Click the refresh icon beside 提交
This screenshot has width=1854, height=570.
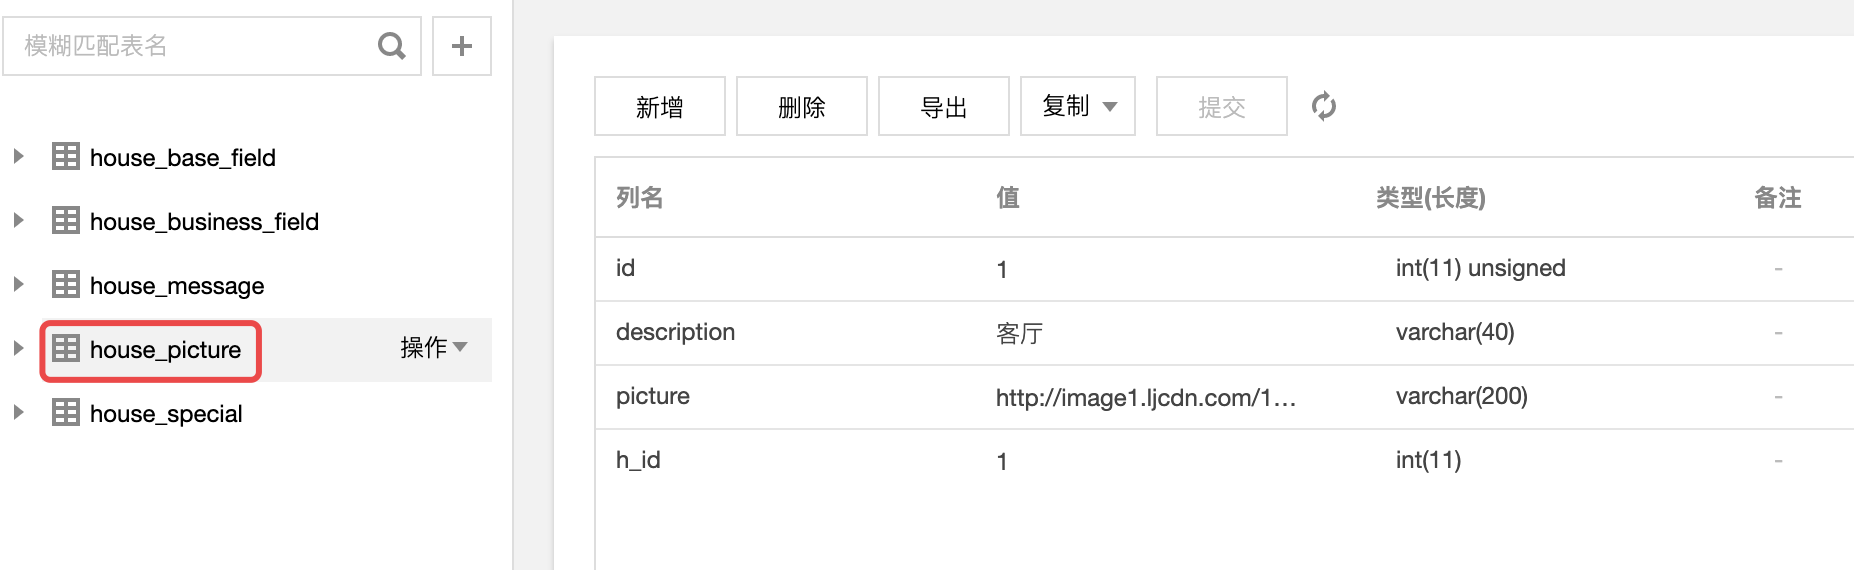(x=1324, y=106)
